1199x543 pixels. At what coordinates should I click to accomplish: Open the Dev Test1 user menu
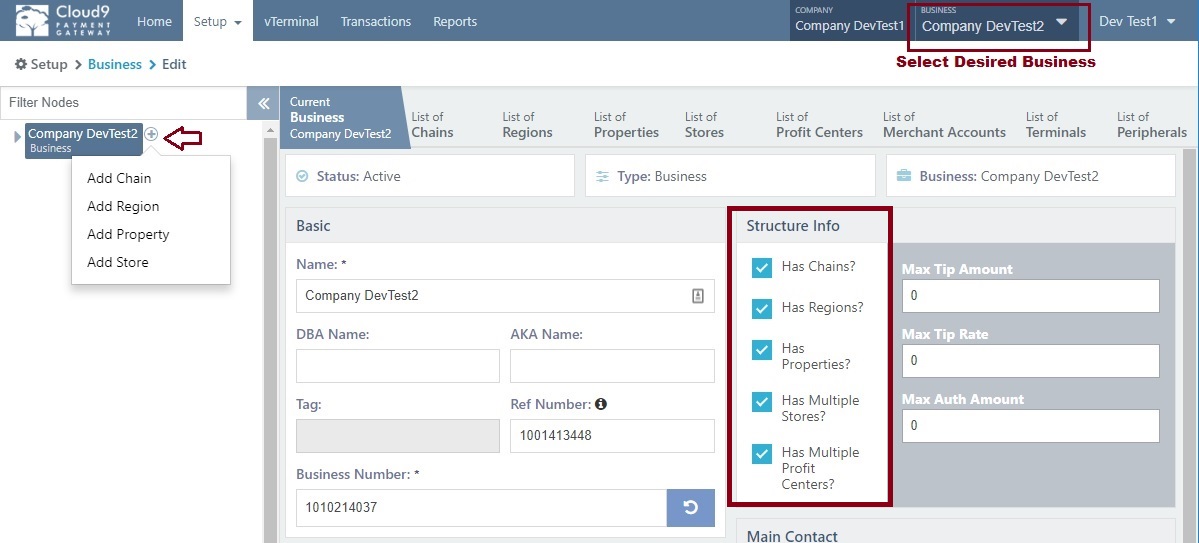coord(1137,21)
